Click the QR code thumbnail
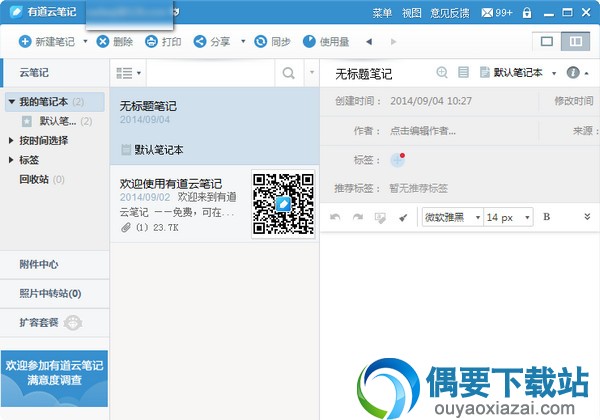Viewport: 600px width, 420px height. pyautogui.click(x=283, y=204)
